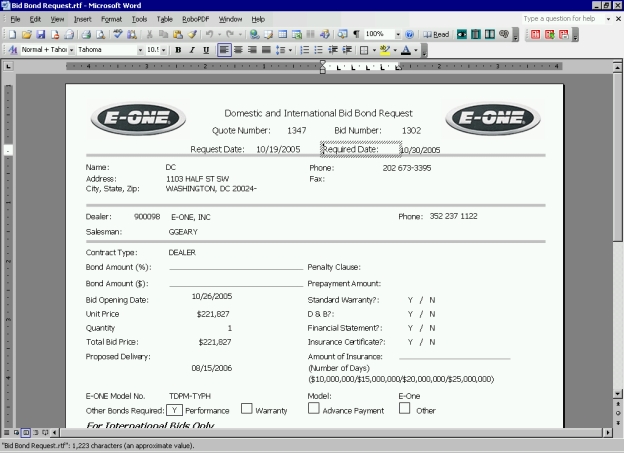Viewport: 624px width, 453px height.
Task: Click the Undo arrow icon
Action: pos(209,35)
